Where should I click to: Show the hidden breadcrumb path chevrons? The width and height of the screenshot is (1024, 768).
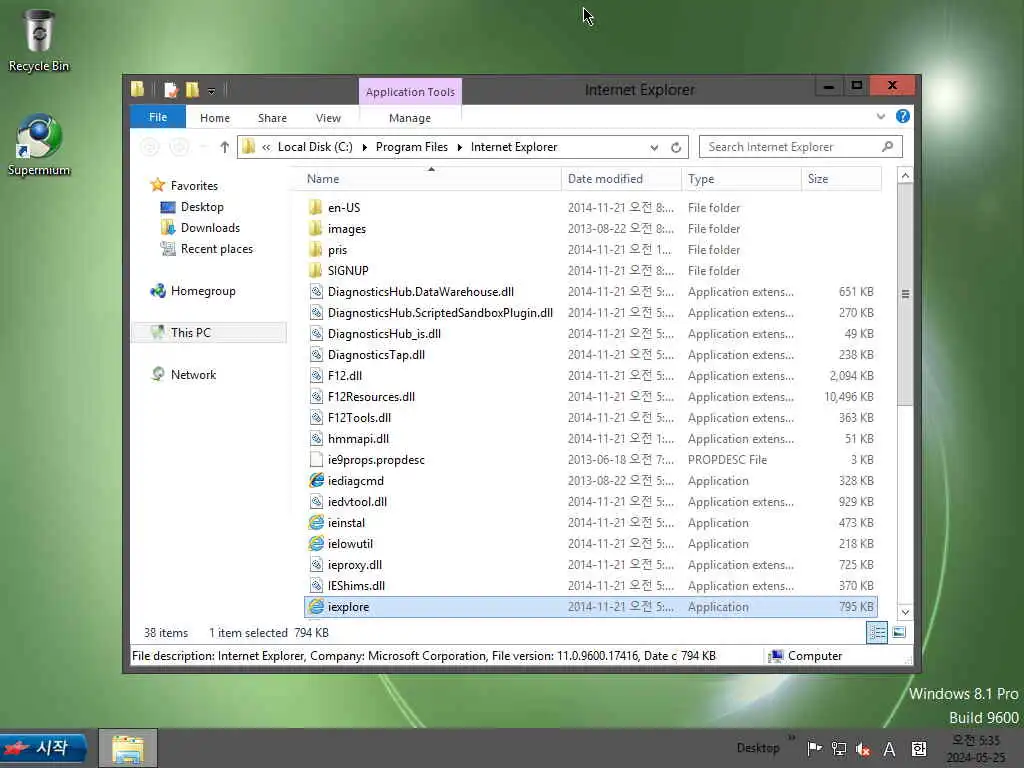pos(266,148)
